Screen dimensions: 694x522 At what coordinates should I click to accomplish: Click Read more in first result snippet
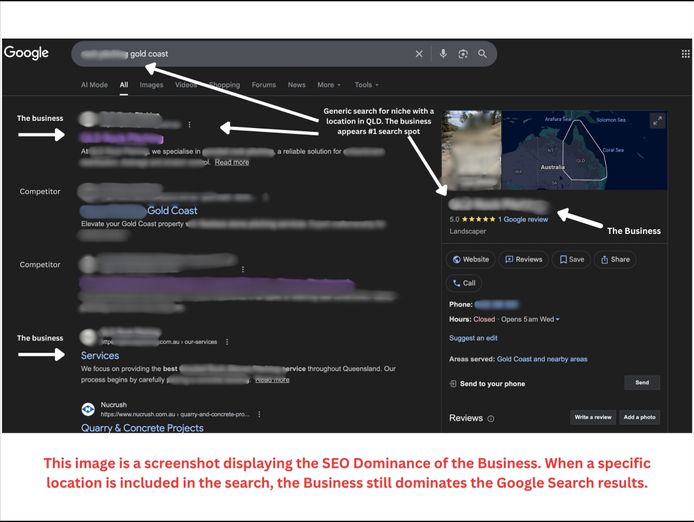click(232, 162)
